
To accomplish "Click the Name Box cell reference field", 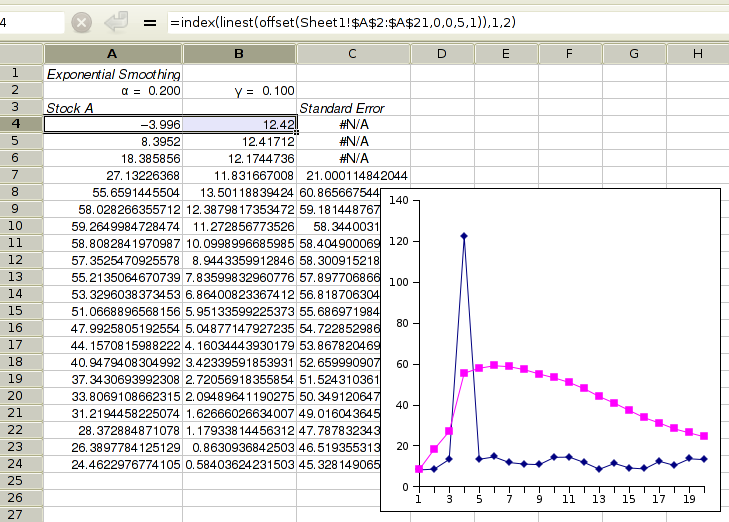I will [x=31, y=22].
